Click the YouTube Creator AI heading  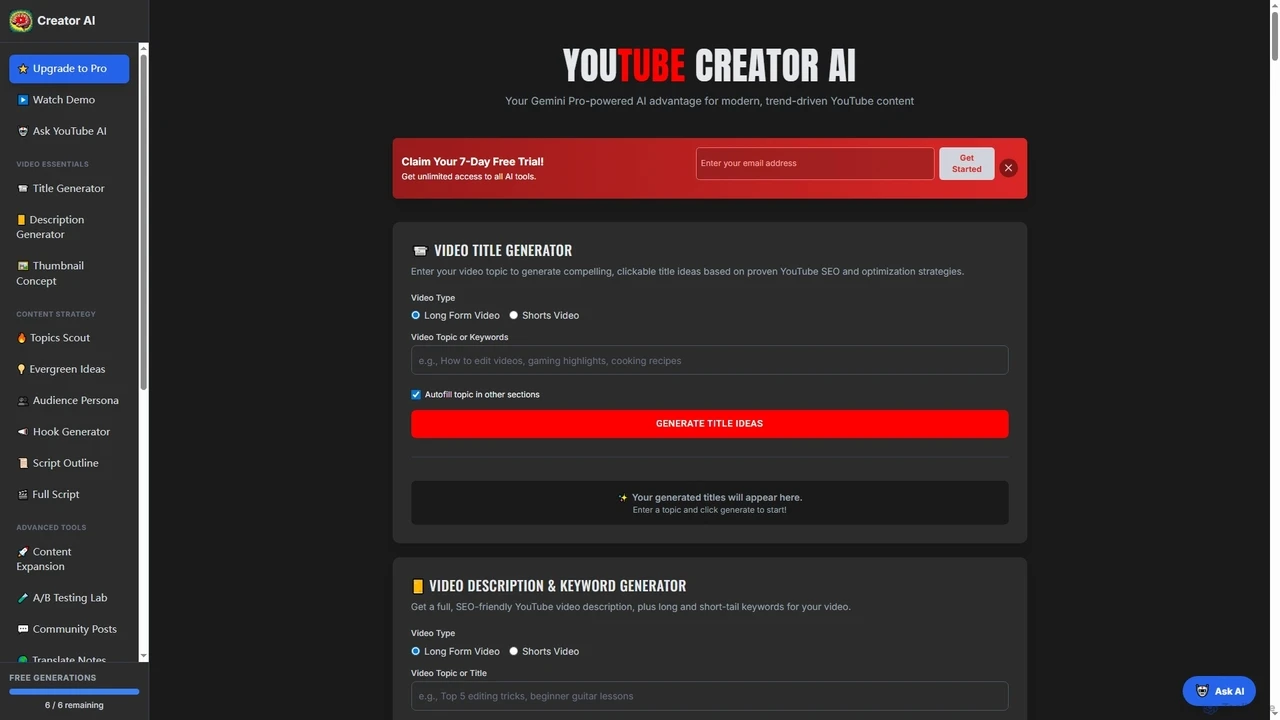point(709,65)
